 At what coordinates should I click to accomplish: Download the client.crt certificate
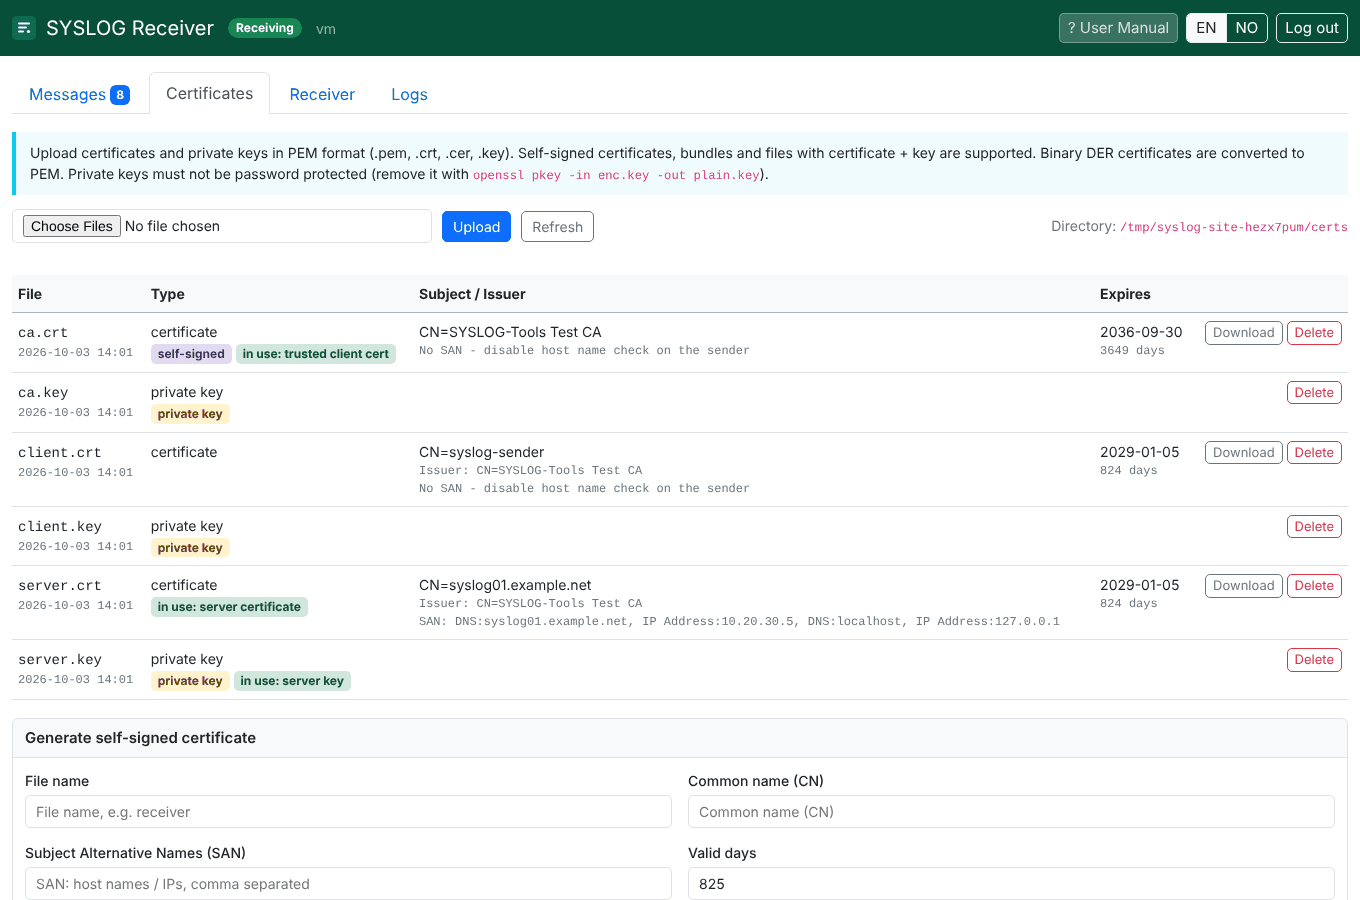click(x=1243, y=453)
